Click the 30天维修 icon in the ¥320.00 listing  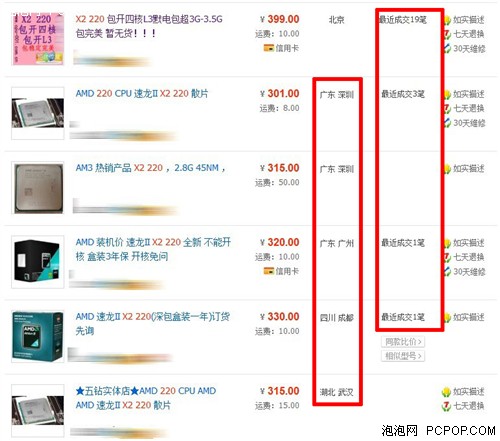(447, 272)
